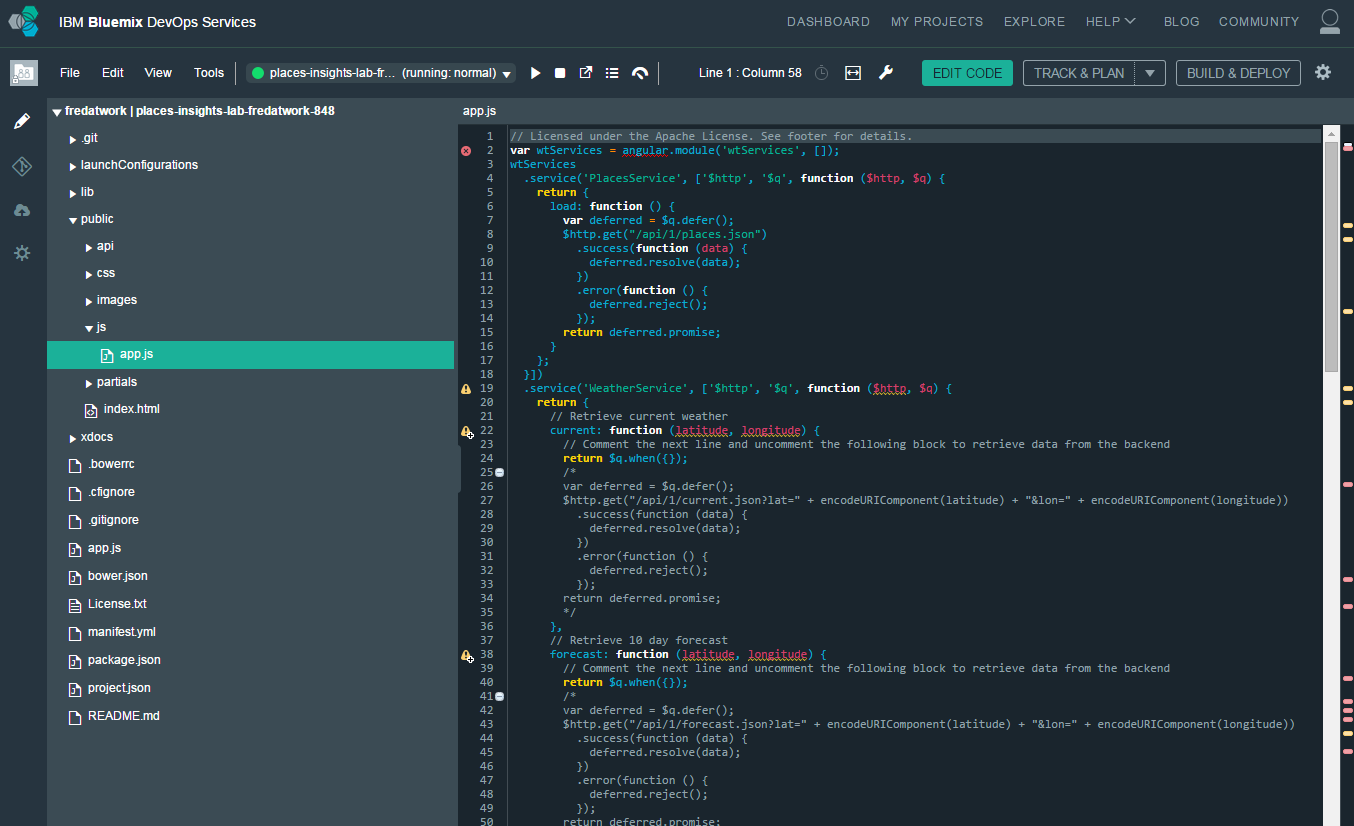Open the File menu
The image size is (1354, 826).
[x=70, y=73]
